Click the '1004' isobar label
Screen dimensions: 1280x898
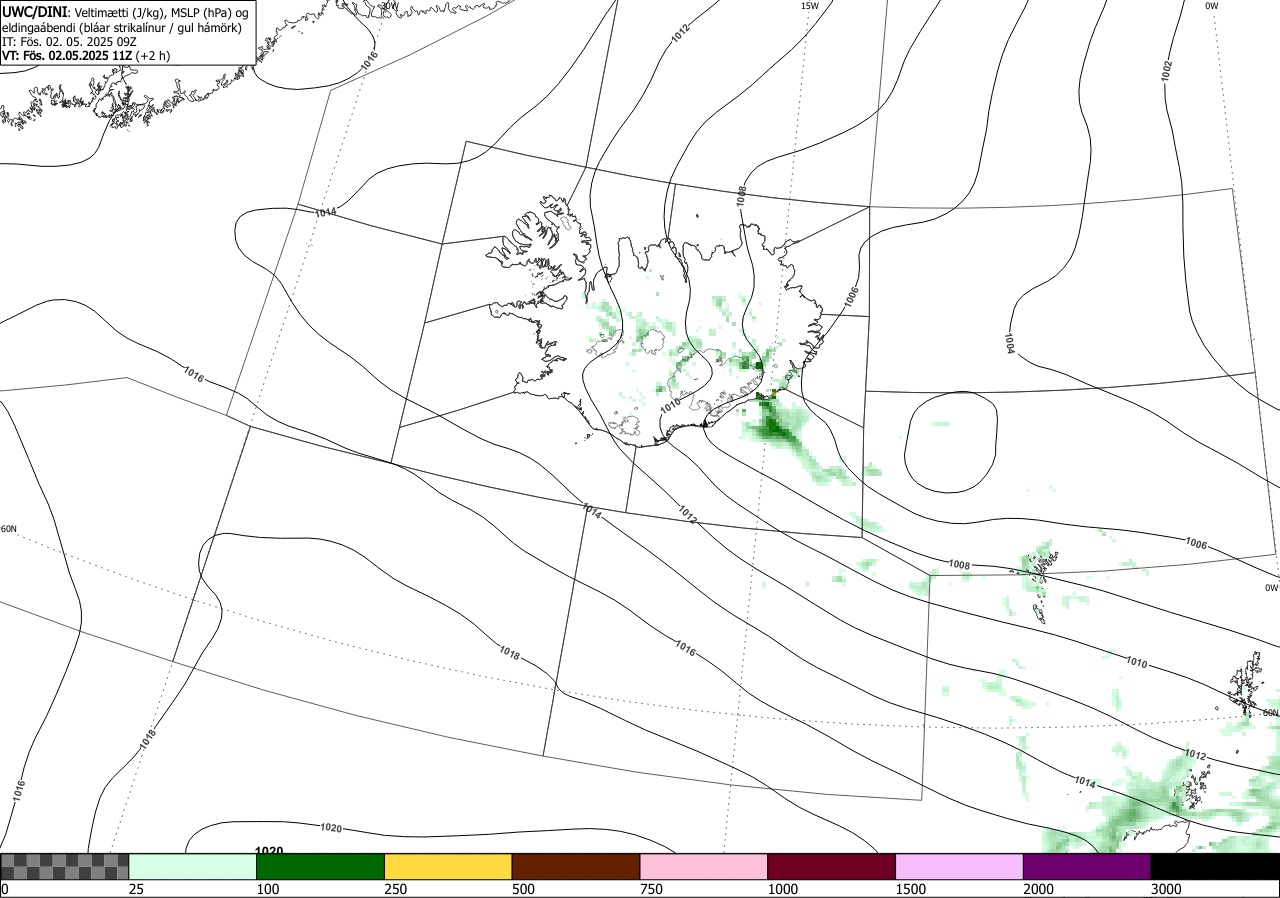[x=1011, y=343]
